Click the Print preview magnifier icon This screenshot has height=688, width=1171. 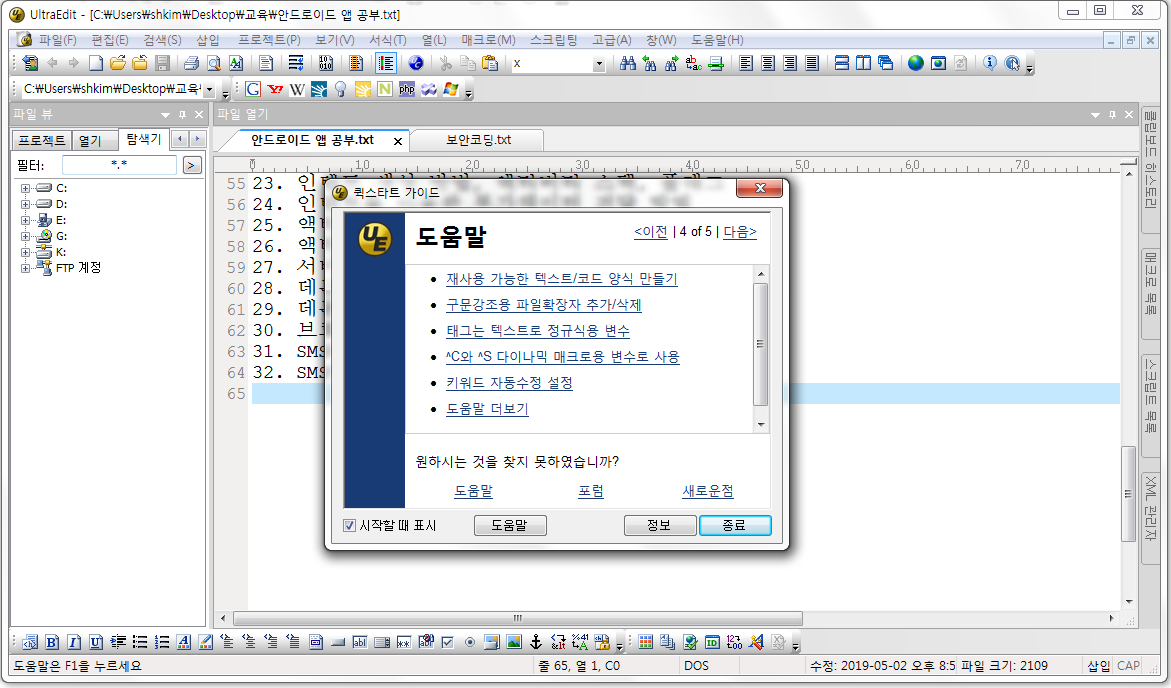(x=214, y=63)
